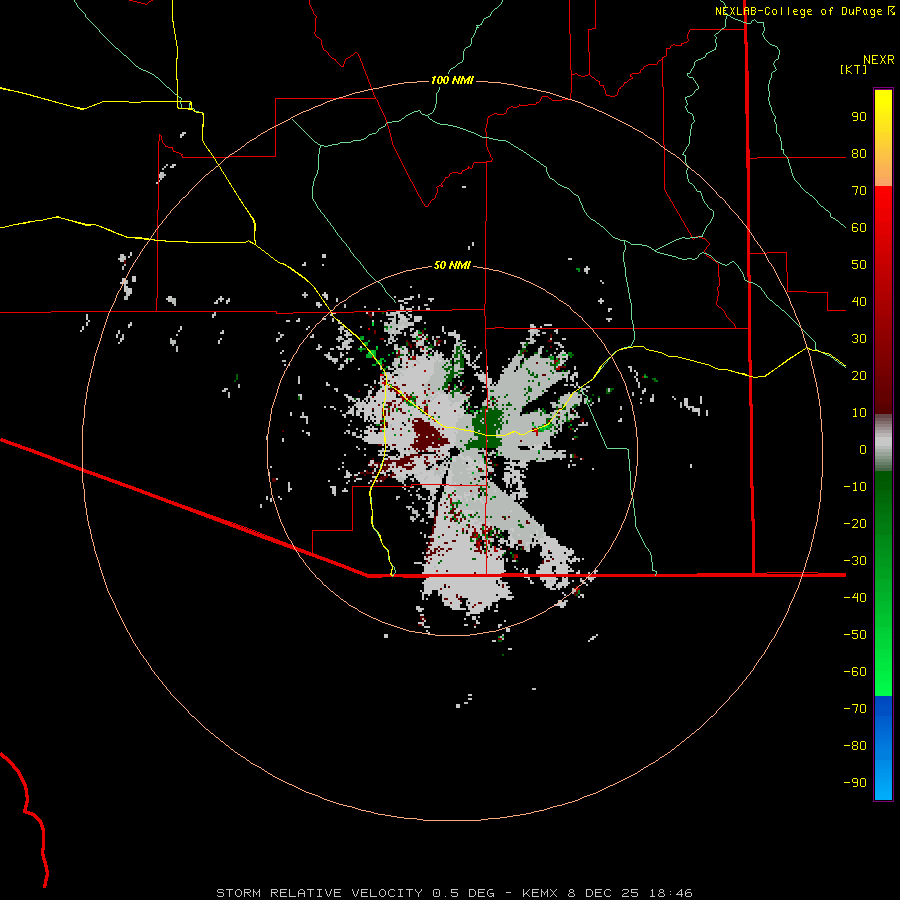Click the 20 value on the velocity scale
This screenshot has width=900, height=900.
[x=859, y=375]
